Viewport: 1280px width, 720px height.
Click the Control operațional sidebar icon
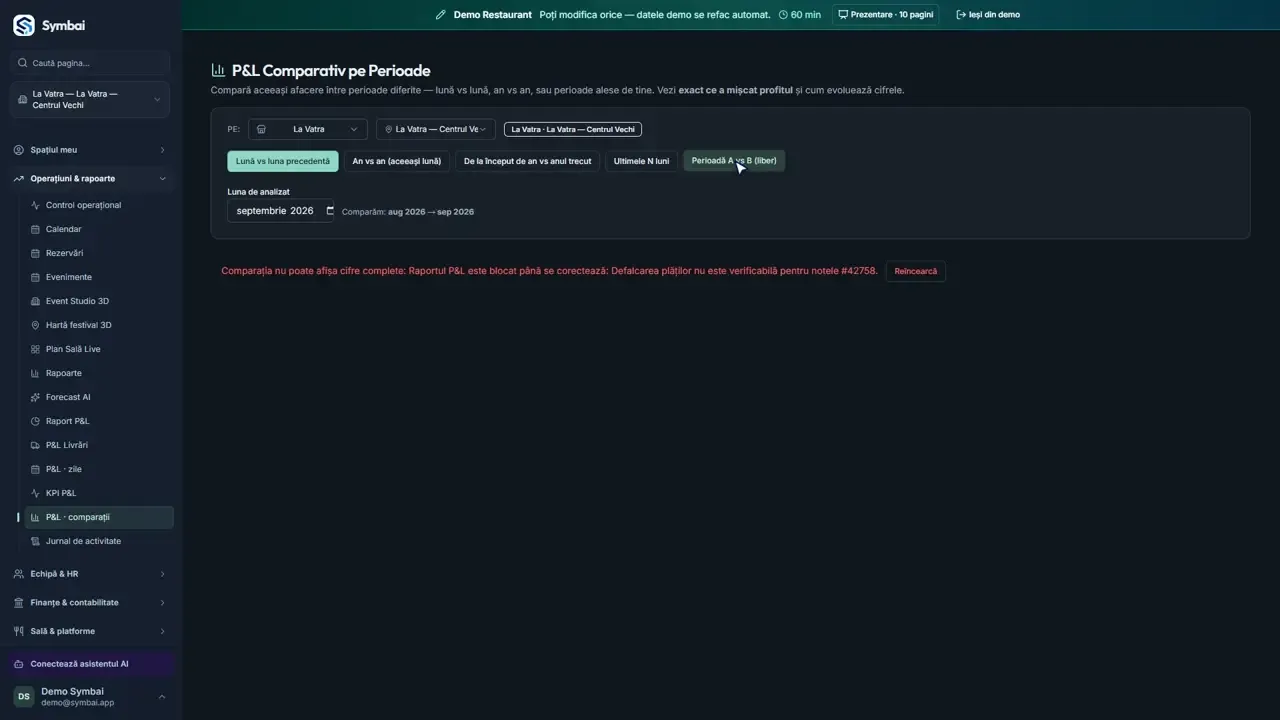coord(36,205)
